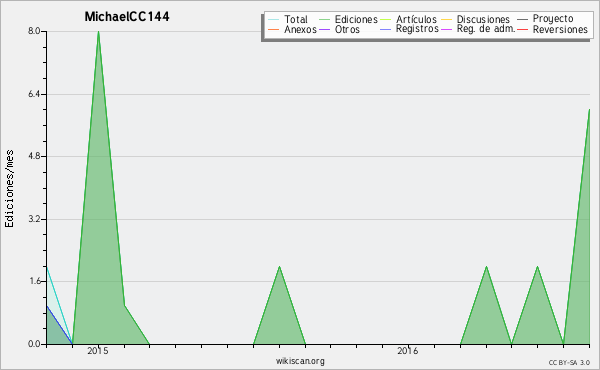This screenshot has width=600, height=370.
Task: Click the cyan Total color line in legend
Action: tap(274, 19)
